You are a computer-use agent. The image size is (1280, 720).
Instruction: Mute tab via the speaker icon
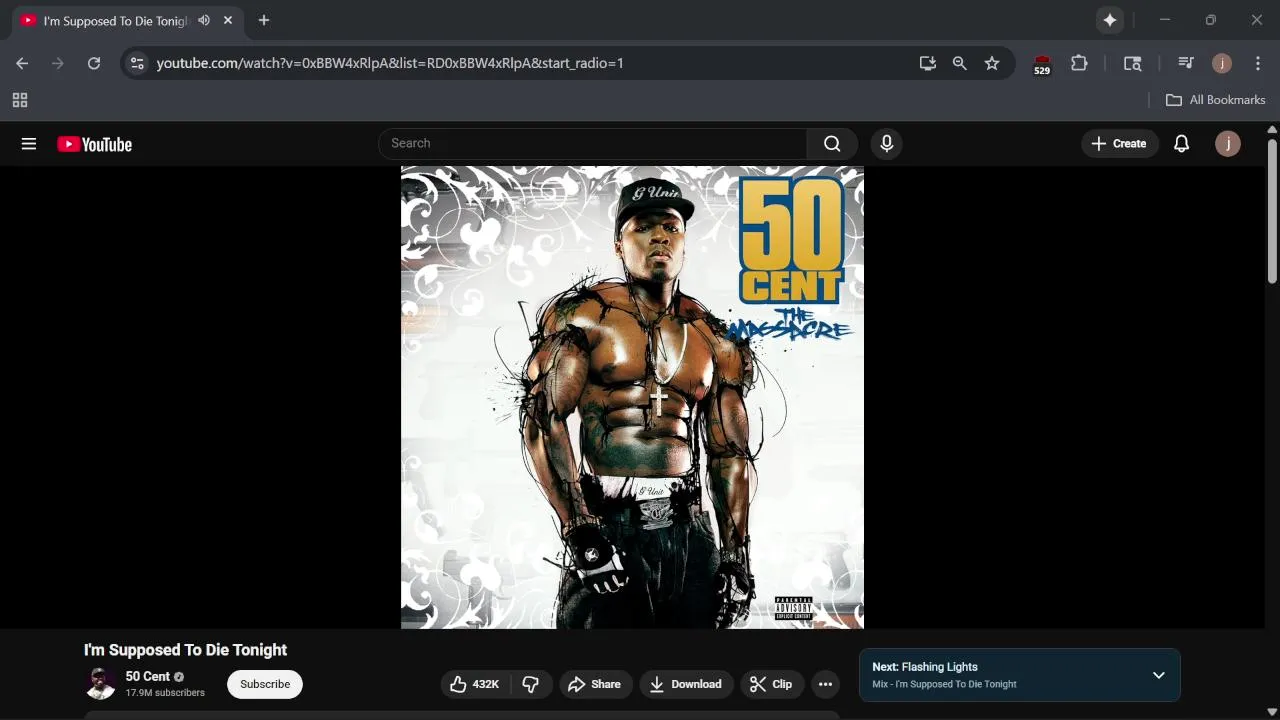204,20
